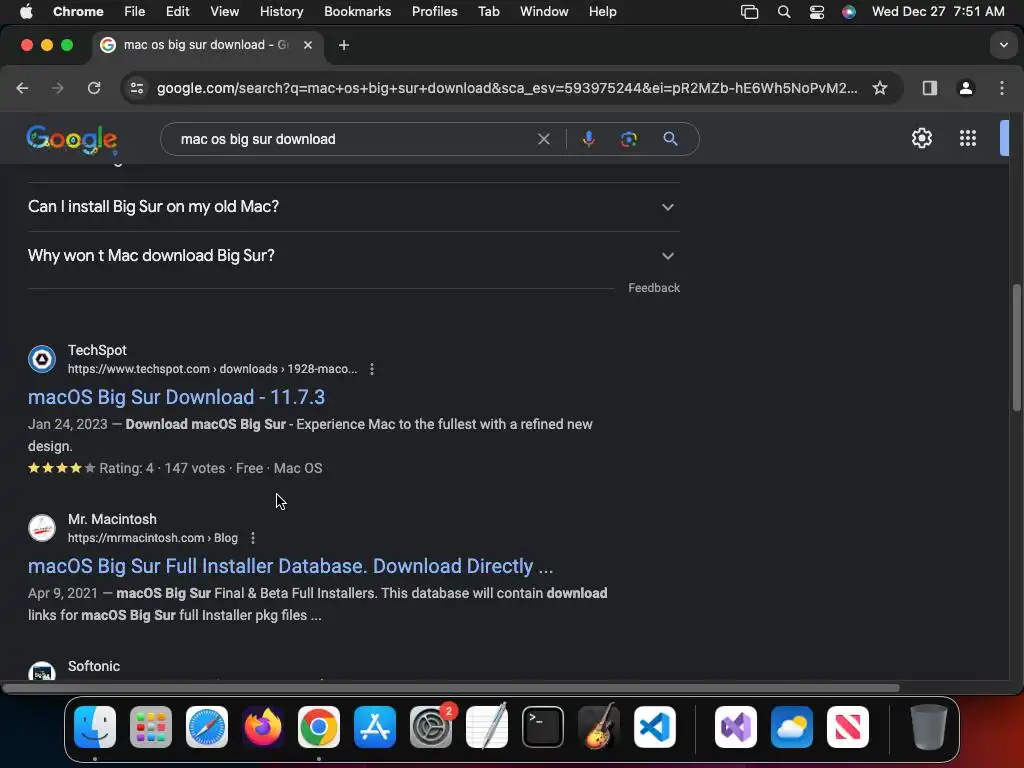Open the Tab menu
The height and width of the screenshot is (768, 1024).
click(488, 12)
